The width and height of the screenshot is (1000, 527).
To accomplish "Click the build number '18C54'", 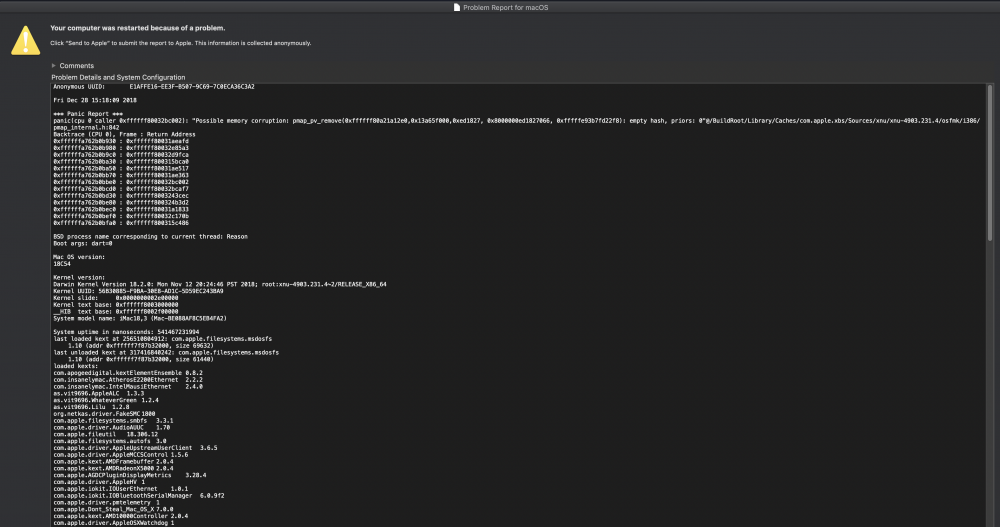I will click(62, 264).
